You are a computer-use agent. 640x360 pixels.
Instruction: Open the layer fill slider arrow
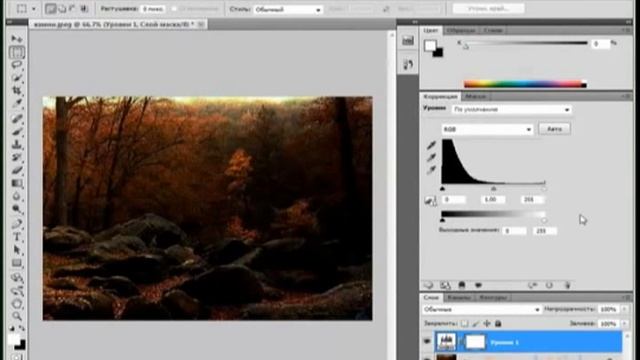(x=625, y=323)
